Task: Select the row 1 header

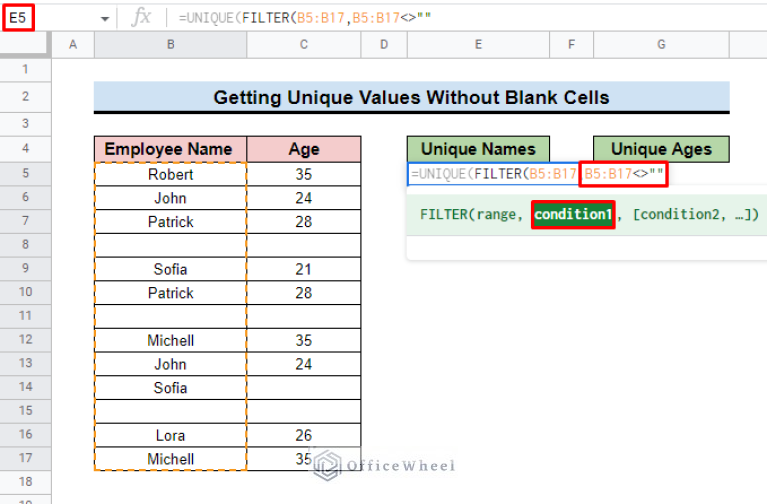Action: pyautogui.click(x=26, y=70)
